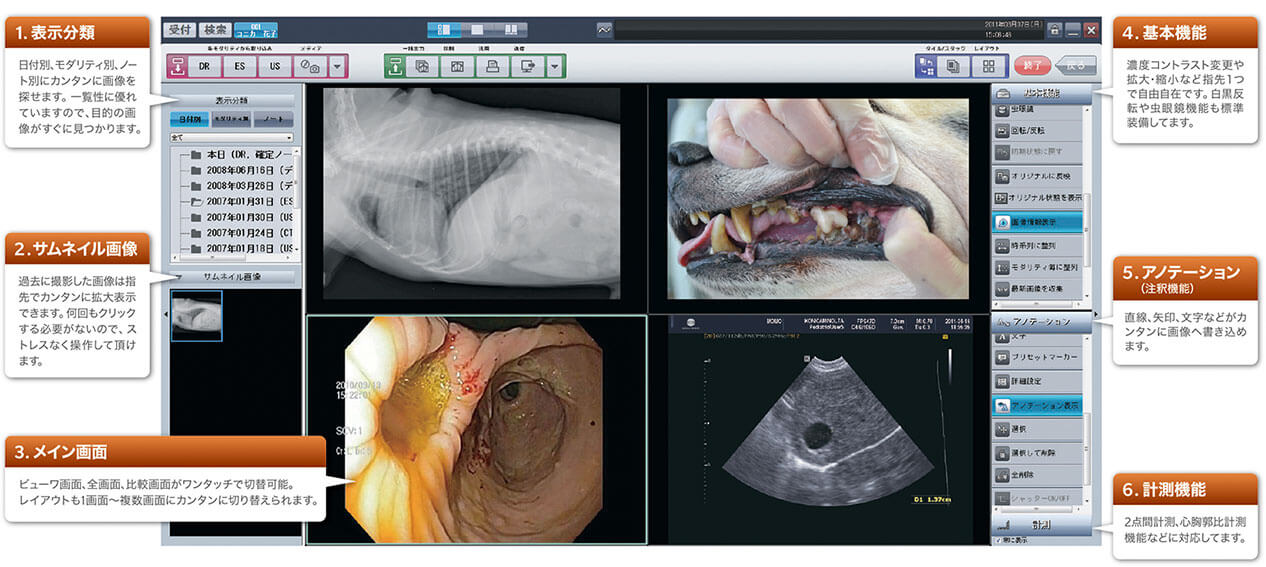Screen dimensions: 1266x567
Task: Select the media camera import icon
Action: (309, 67)
